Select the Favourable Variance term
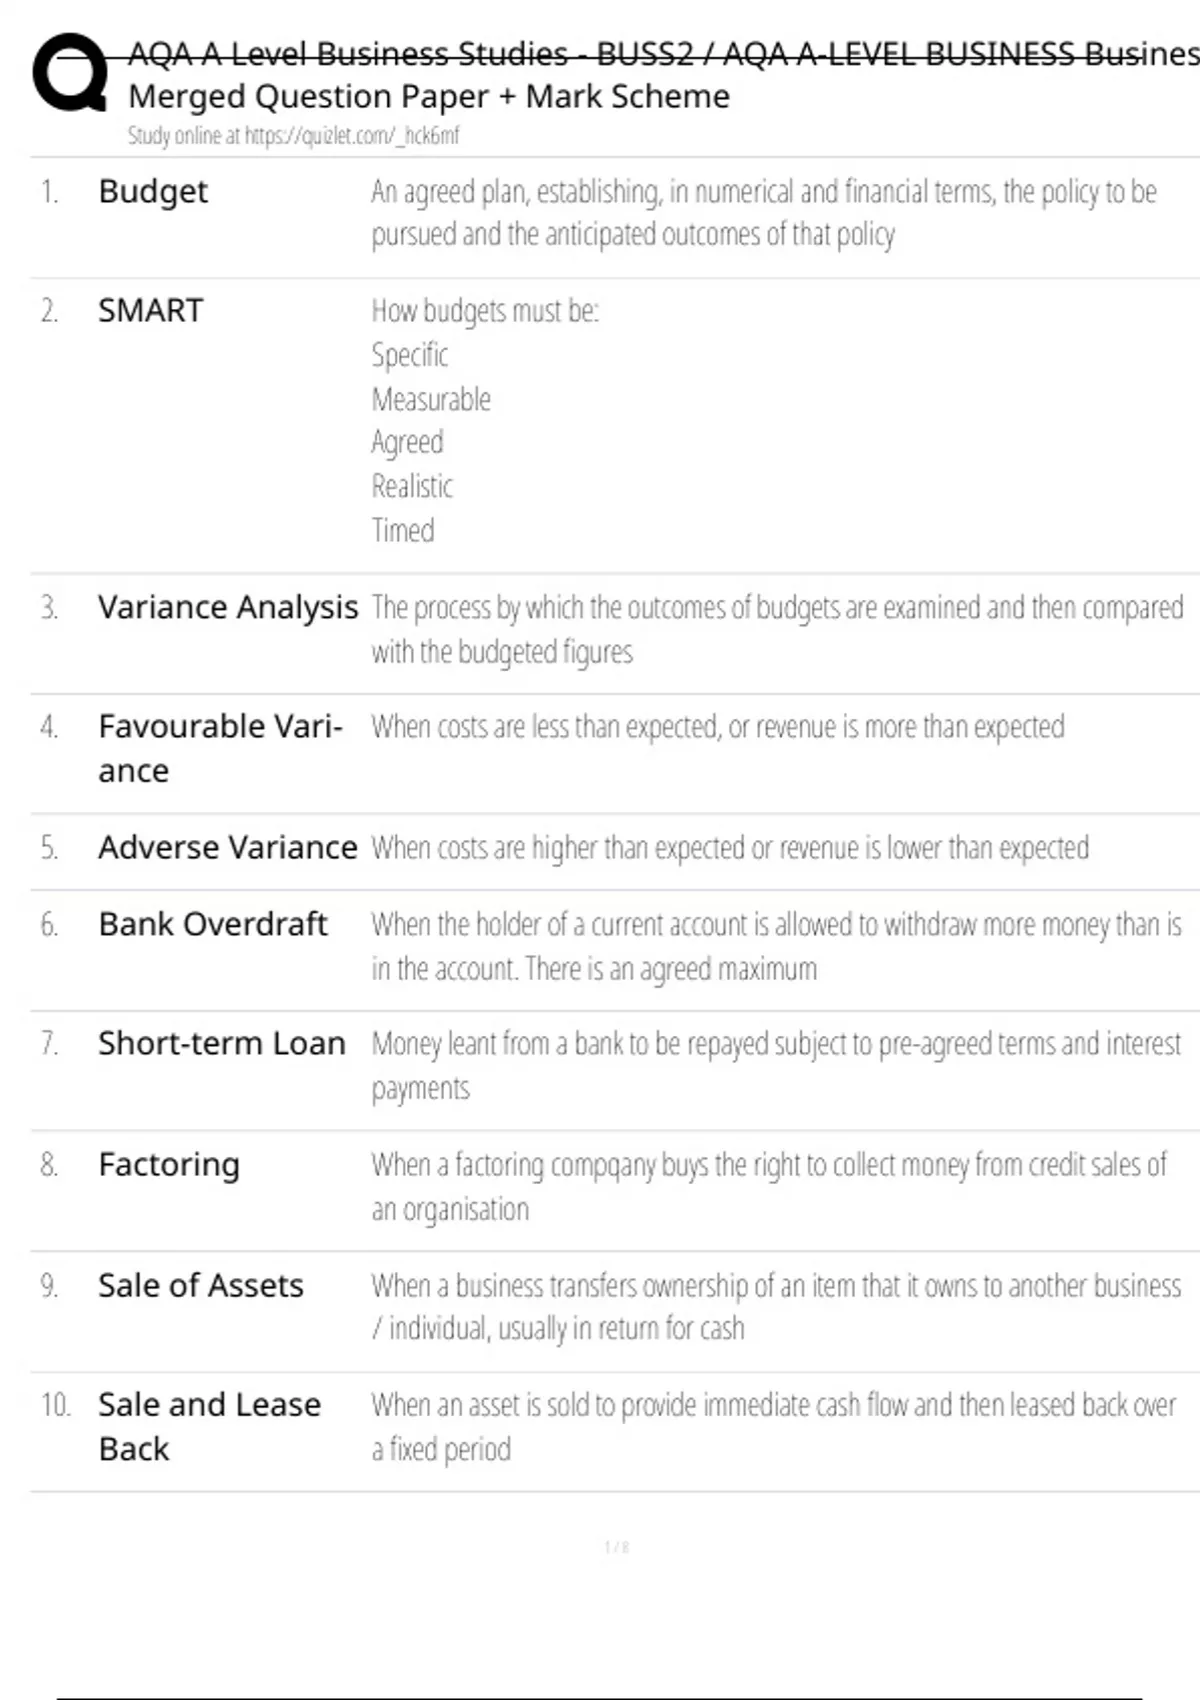 click(x=219, y=748)
